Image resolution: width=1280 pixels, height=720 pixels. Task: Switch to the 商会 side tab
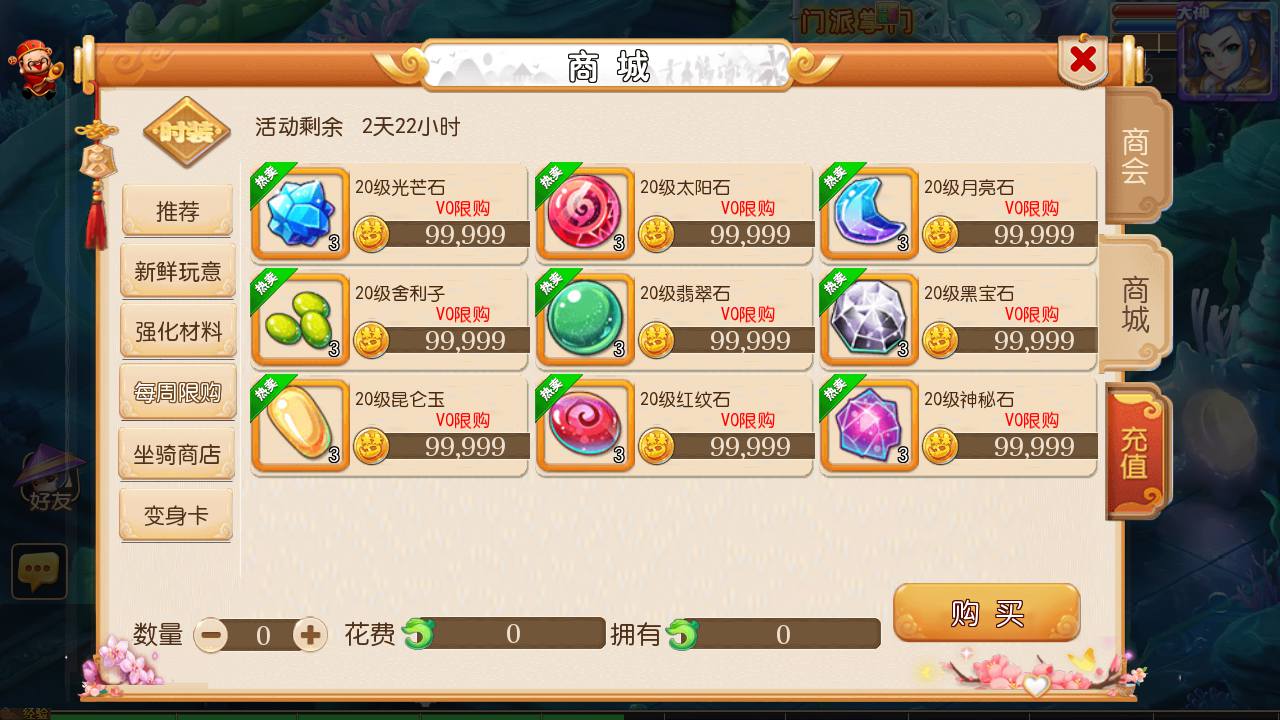point(1136,155)
